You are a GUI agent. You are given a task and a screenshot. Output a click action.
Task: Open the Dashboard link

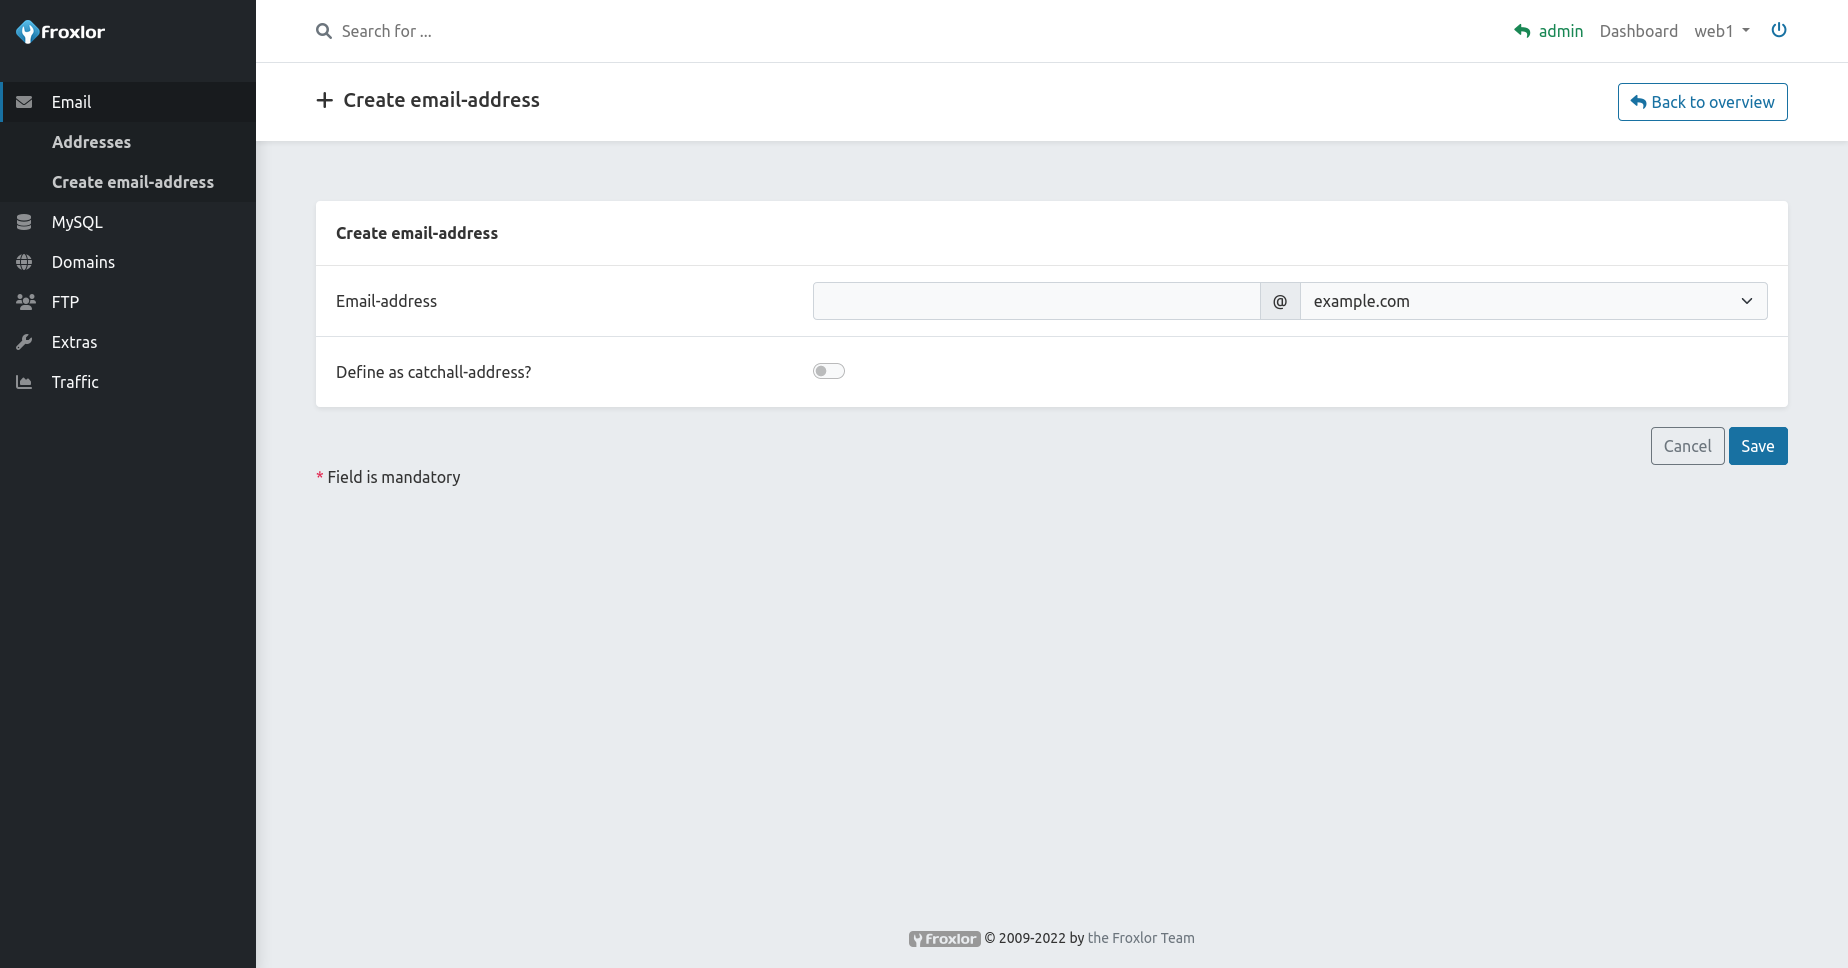pos(1638,31)
